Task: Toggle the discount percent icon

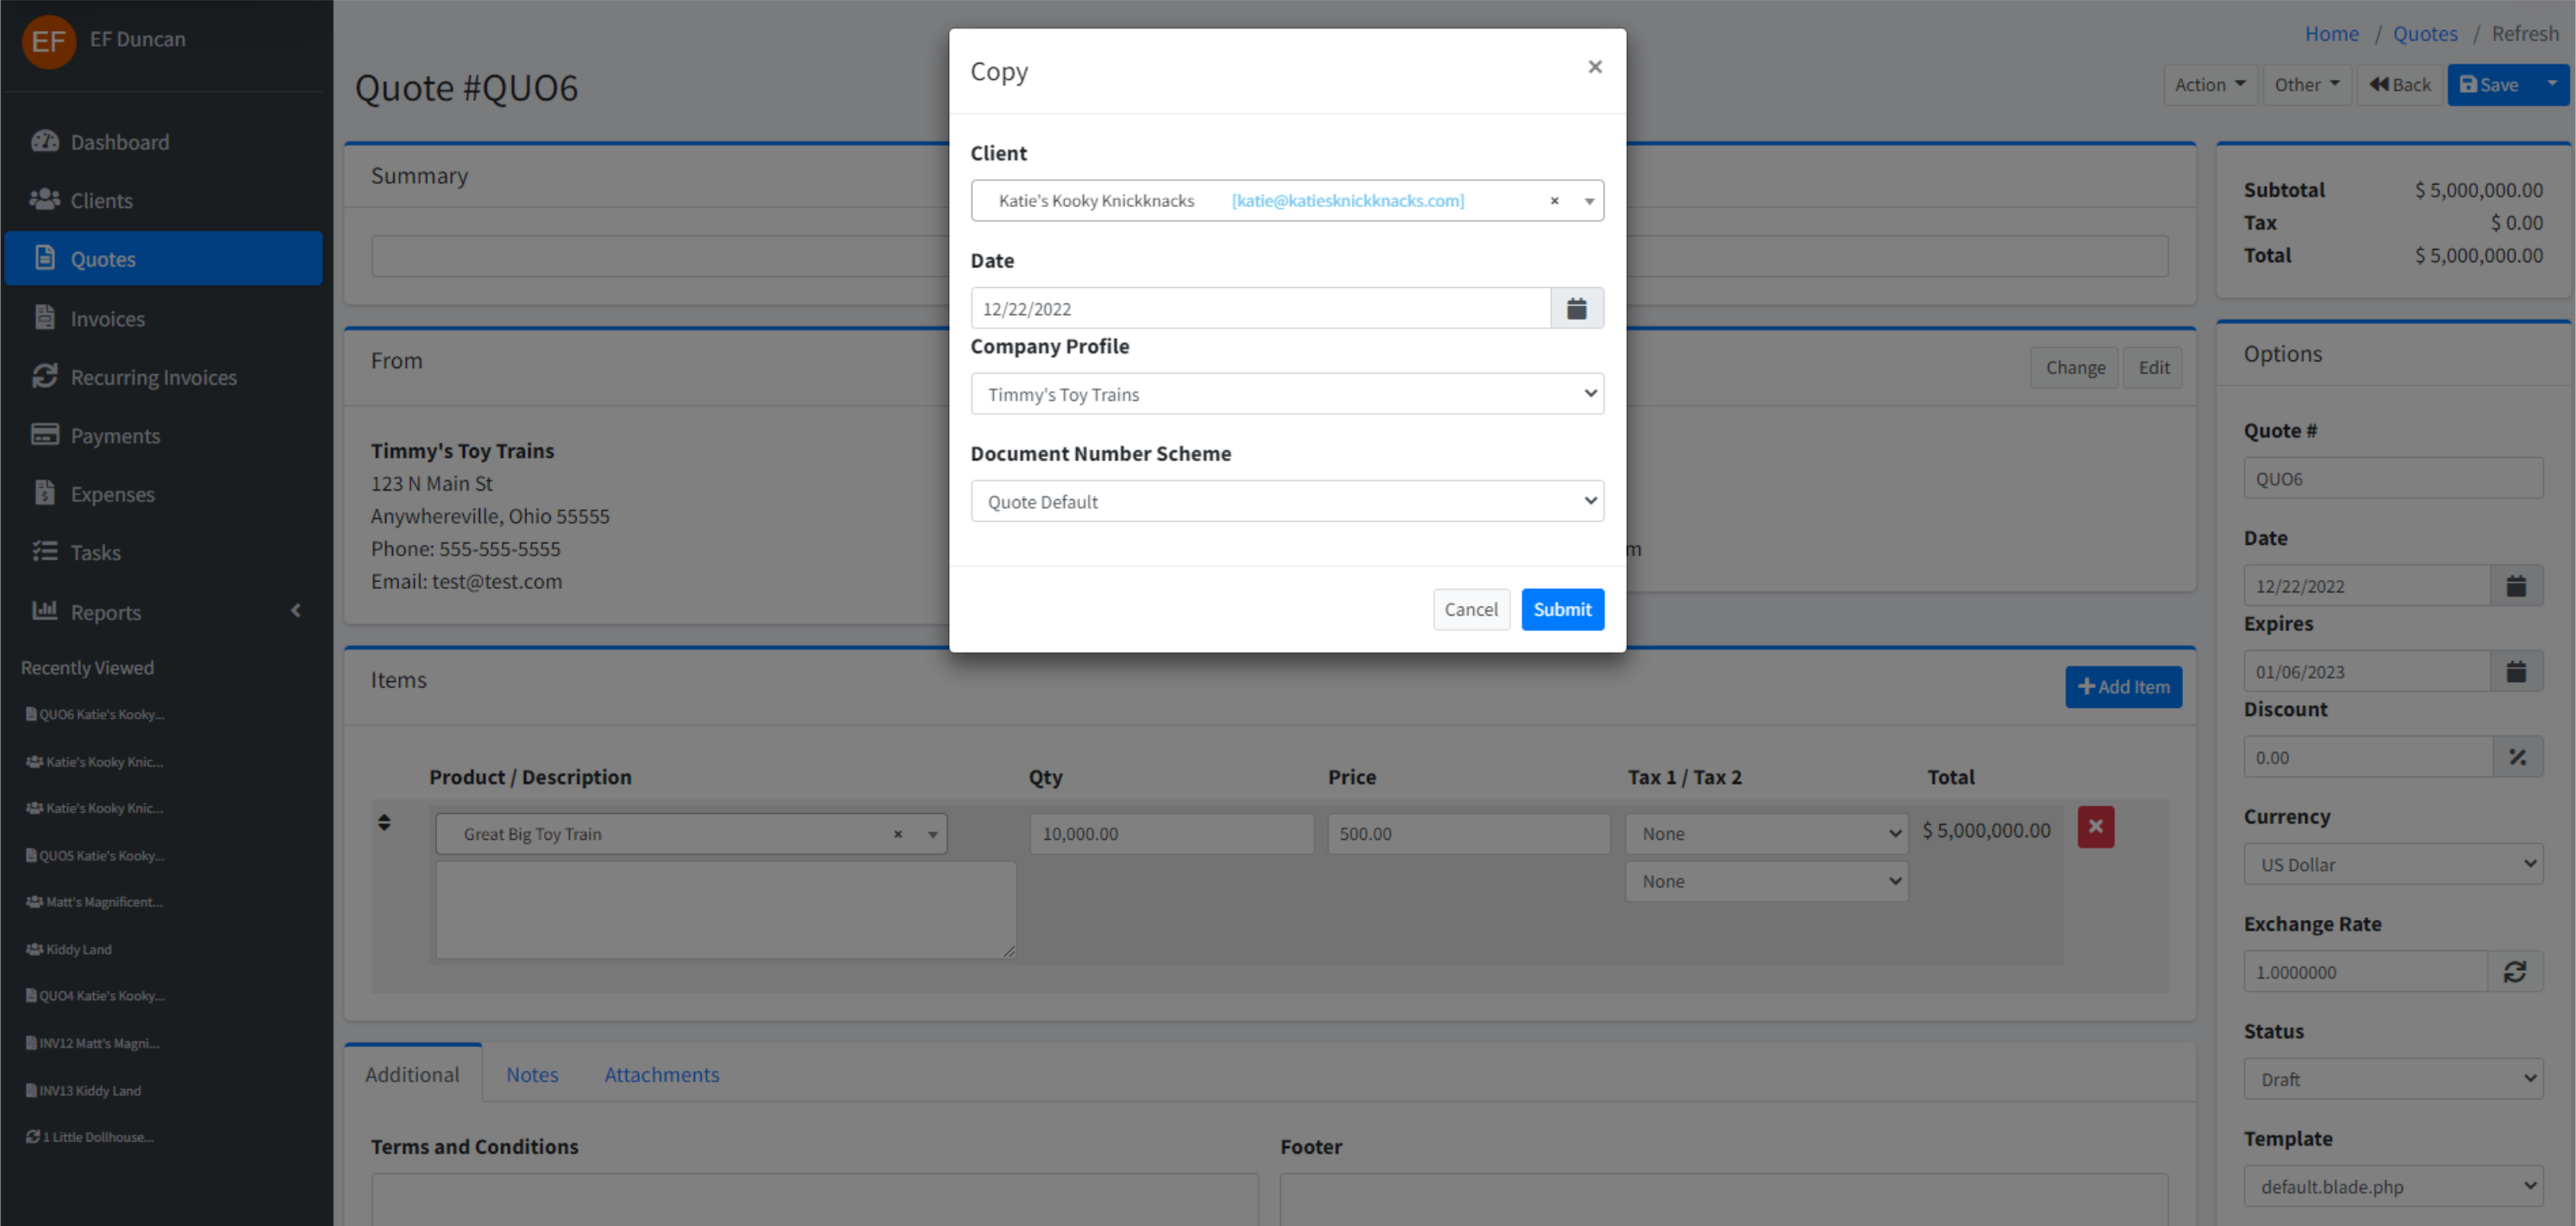Action: point(2517,757)
